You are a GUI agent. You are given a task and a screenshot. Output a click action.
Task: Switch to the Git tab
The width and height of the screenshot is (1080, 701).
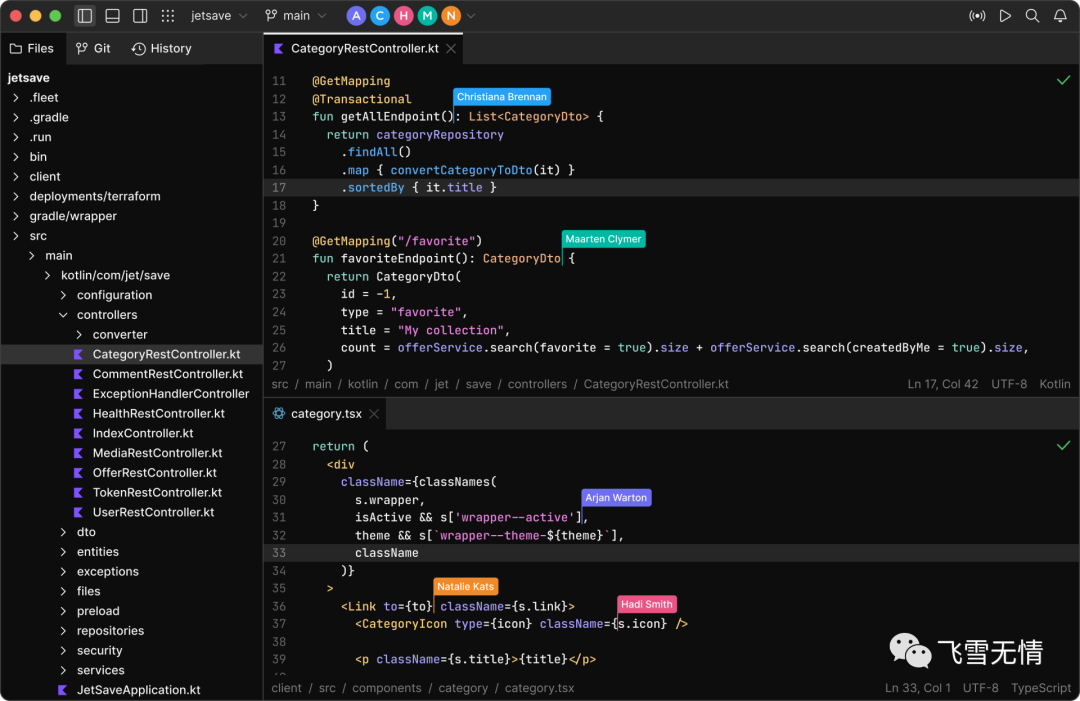click(93, 48)
